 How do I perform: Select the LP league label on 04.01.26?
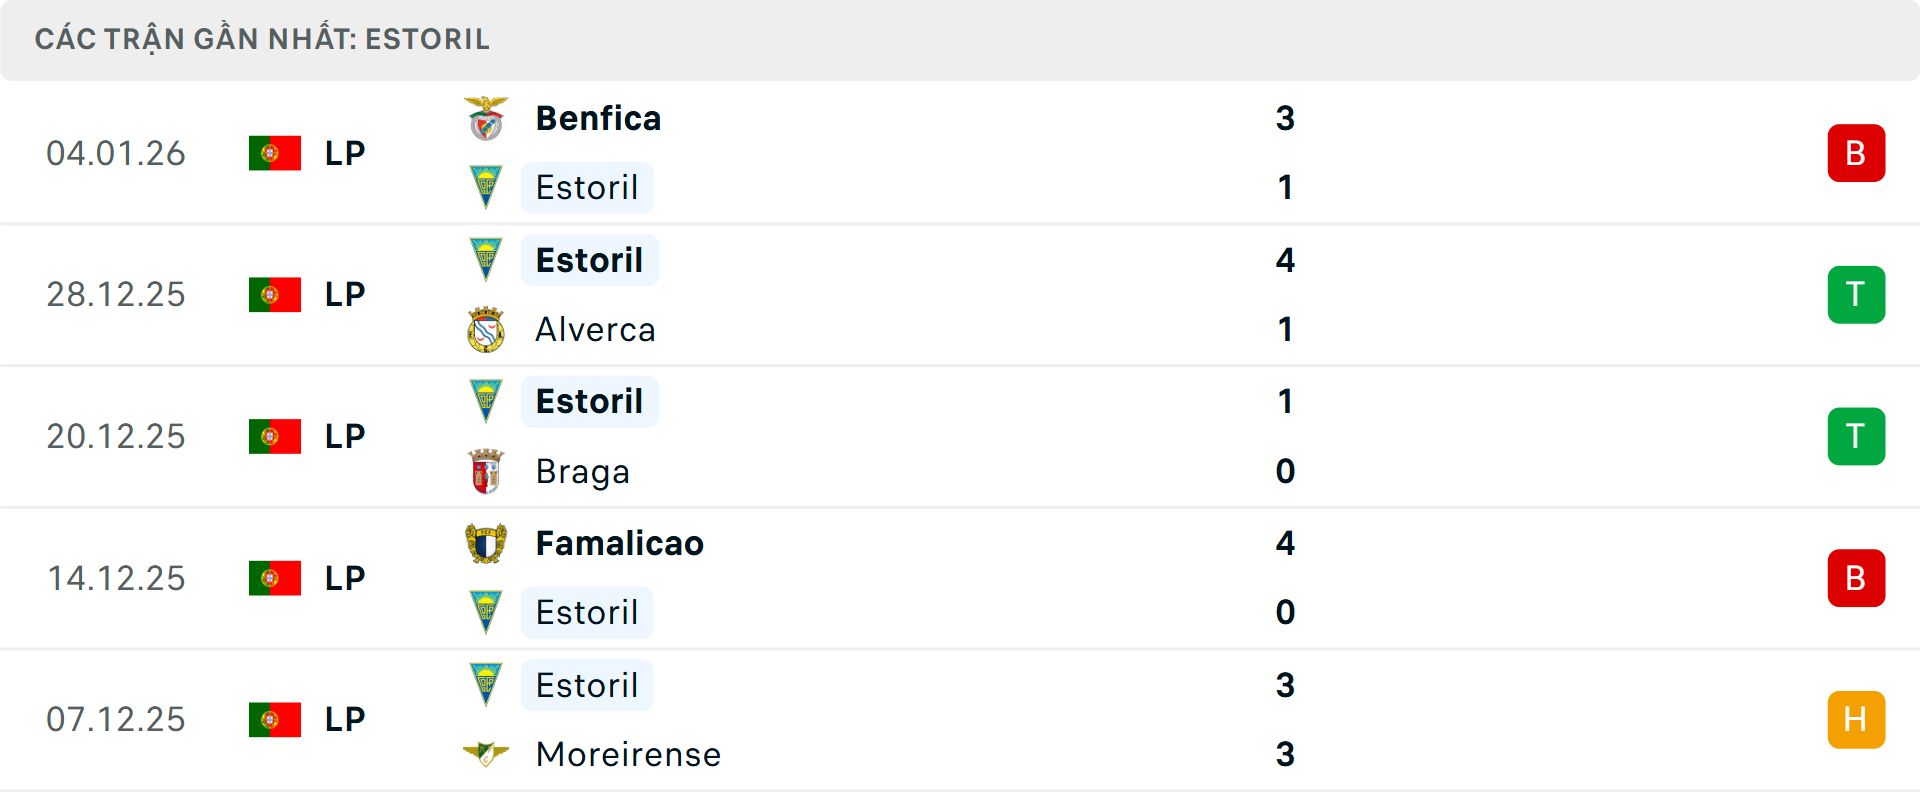345,153
